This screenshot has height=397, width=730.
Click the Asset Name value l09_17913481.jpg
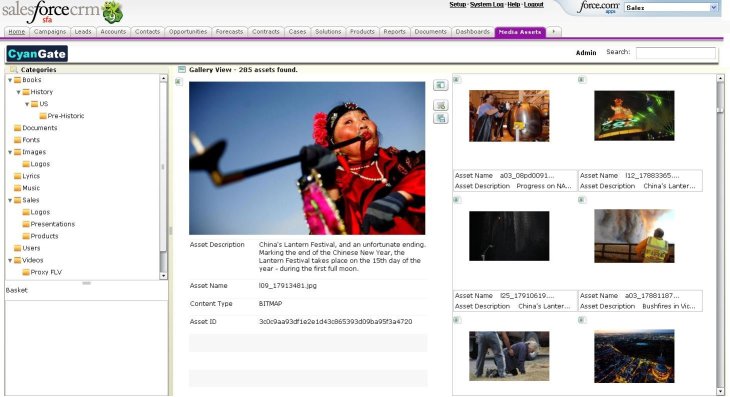tap(288, 286)
